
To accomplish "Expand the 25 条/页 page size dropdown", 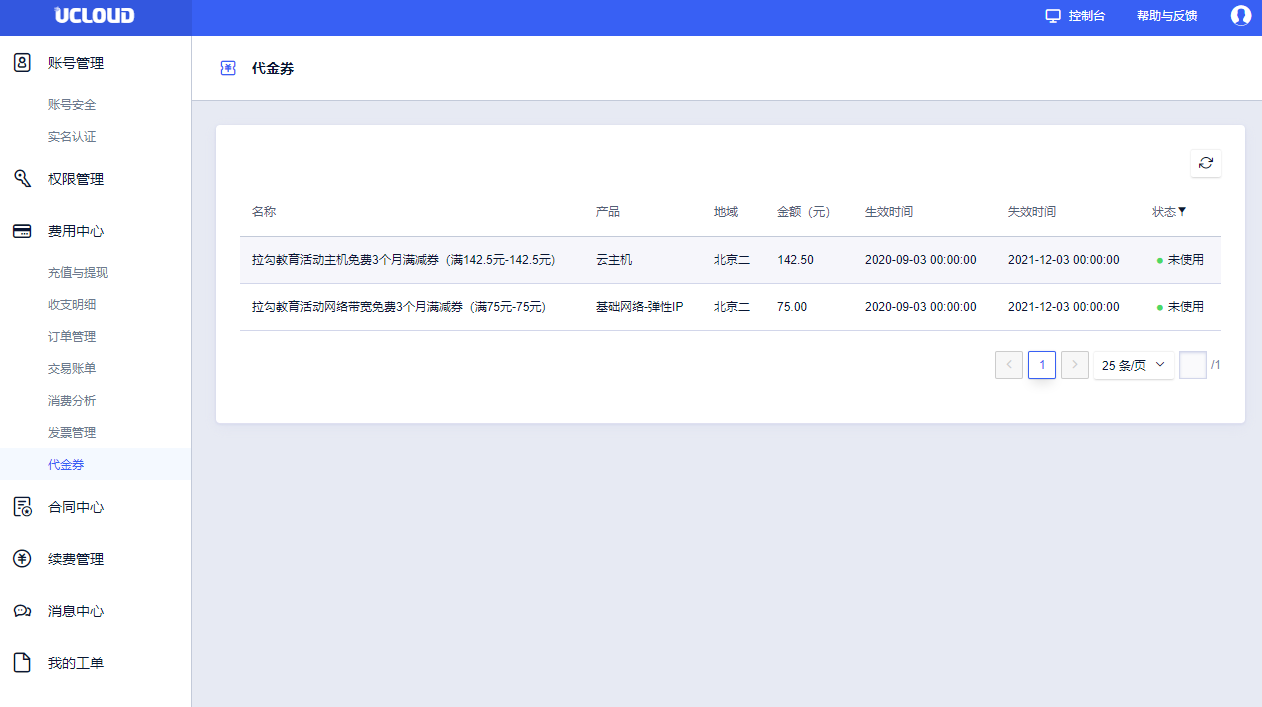I will [x=1133, y=365].
